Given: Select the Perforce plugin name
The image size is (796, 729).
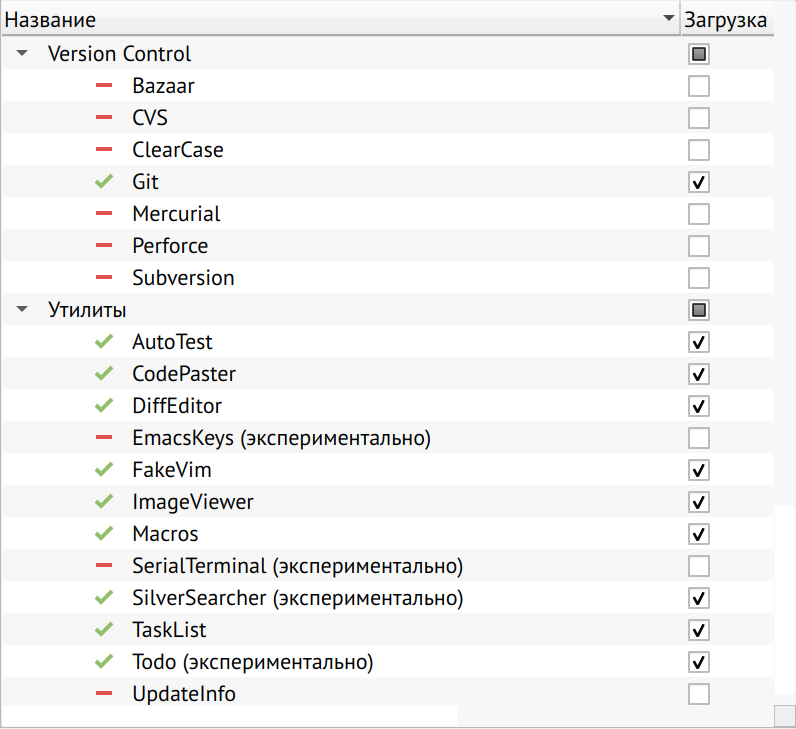Looking at the screenshot, I should click(170, 246).
